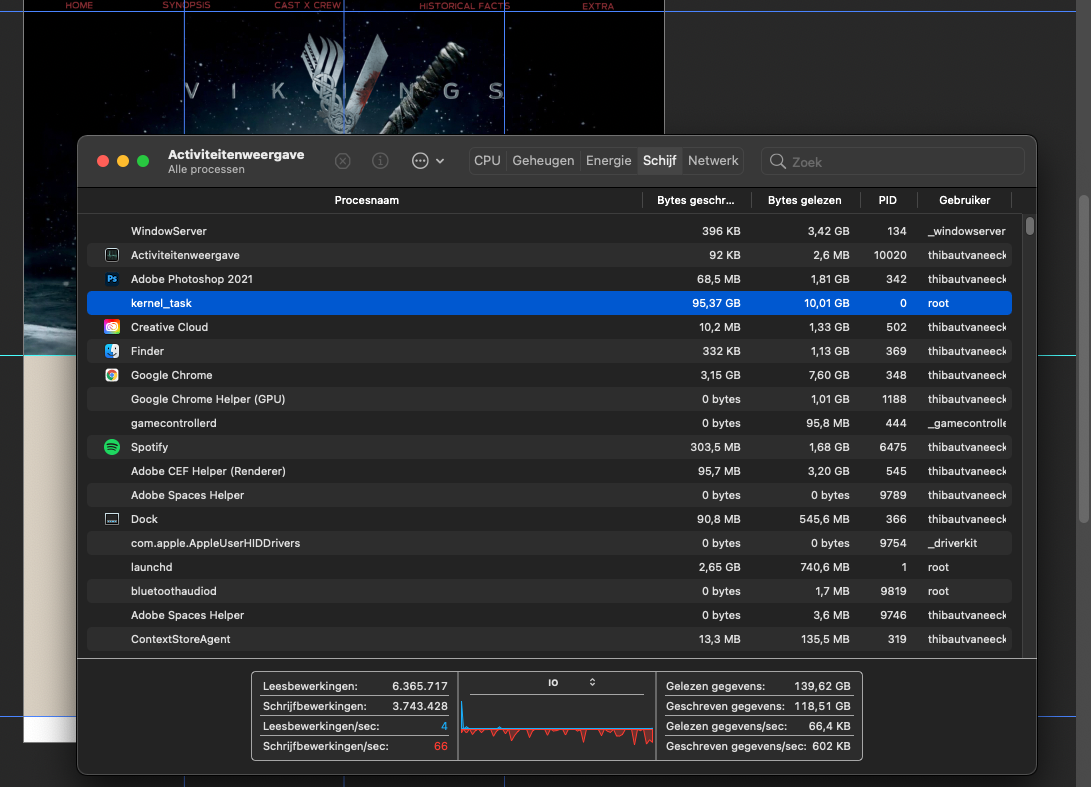1091x787 pixels.
Task: Click the Activiteitenweergave process icon
Action: pos(112,255)
